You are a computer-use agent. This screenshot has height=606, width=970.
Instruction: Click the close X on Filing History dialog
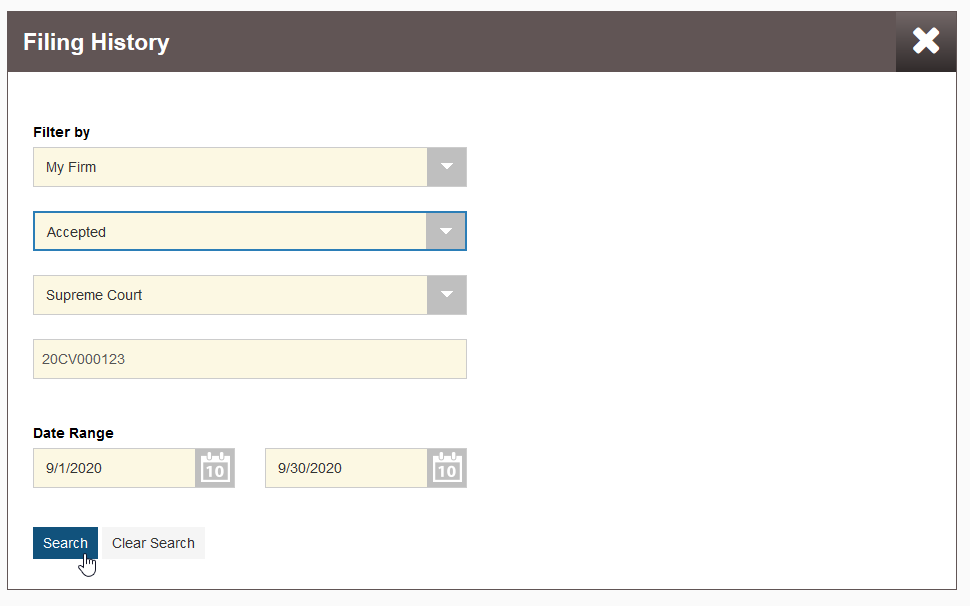tap(925, 41)
